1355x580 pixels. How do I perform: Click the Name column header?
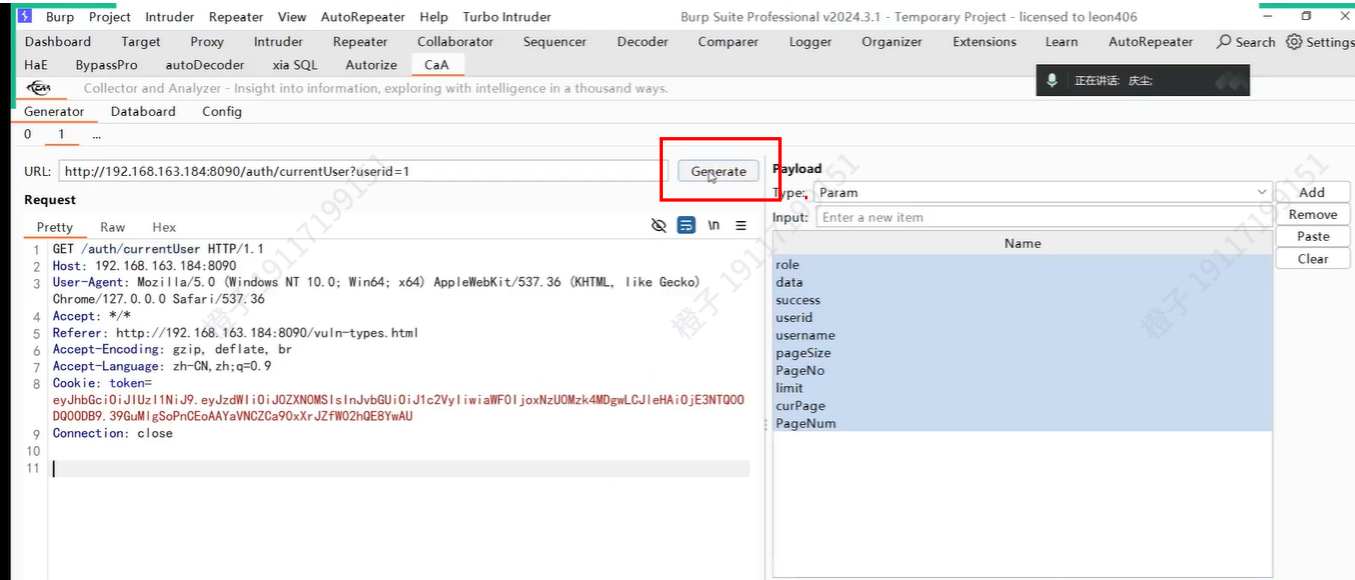click(1022, 243)
